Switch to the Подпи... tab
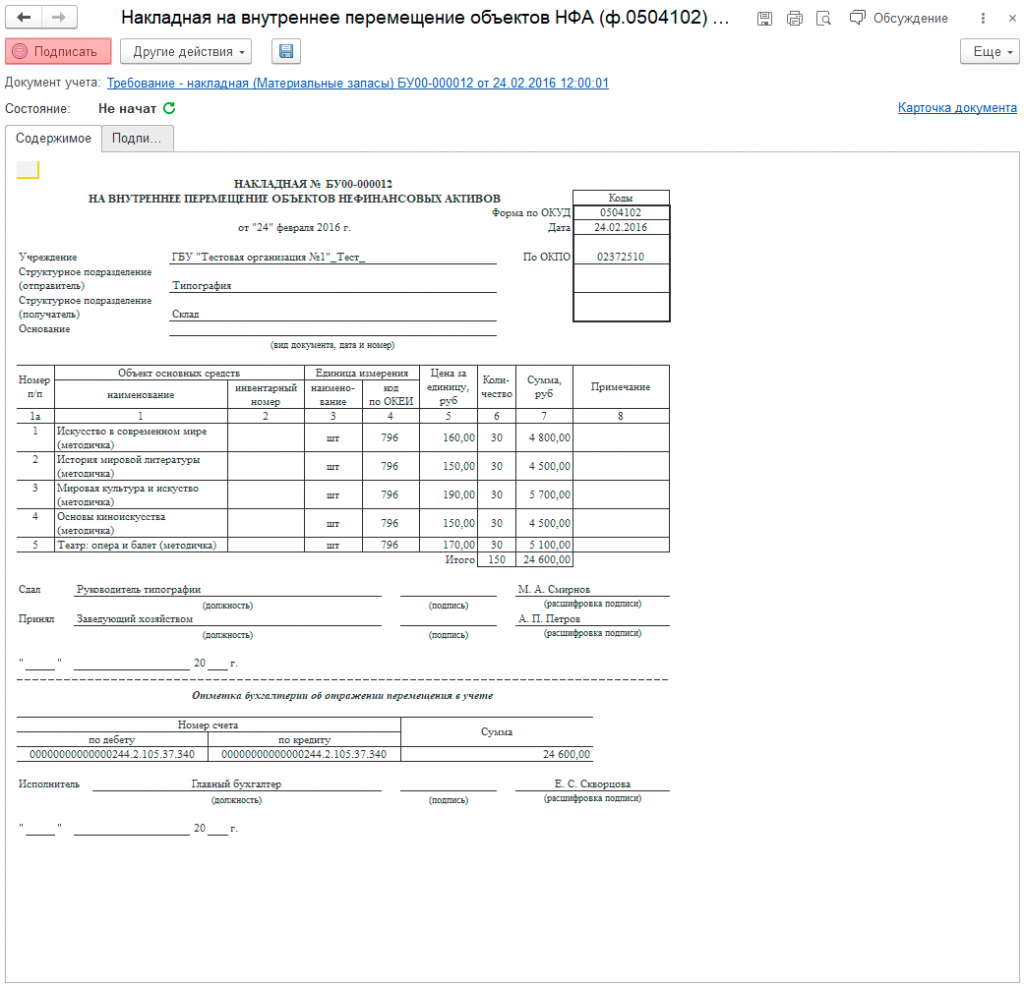 137,138
